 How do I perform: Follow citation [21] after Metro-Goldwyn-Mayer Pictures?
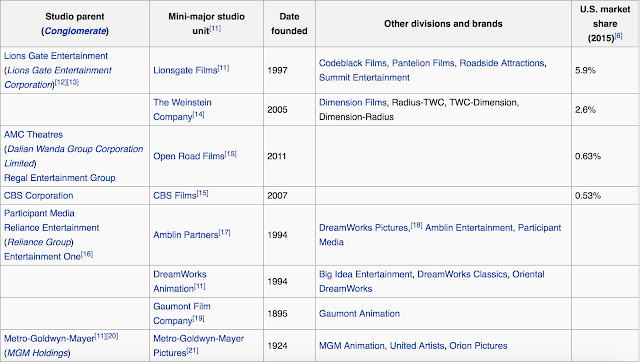[192, 351]
